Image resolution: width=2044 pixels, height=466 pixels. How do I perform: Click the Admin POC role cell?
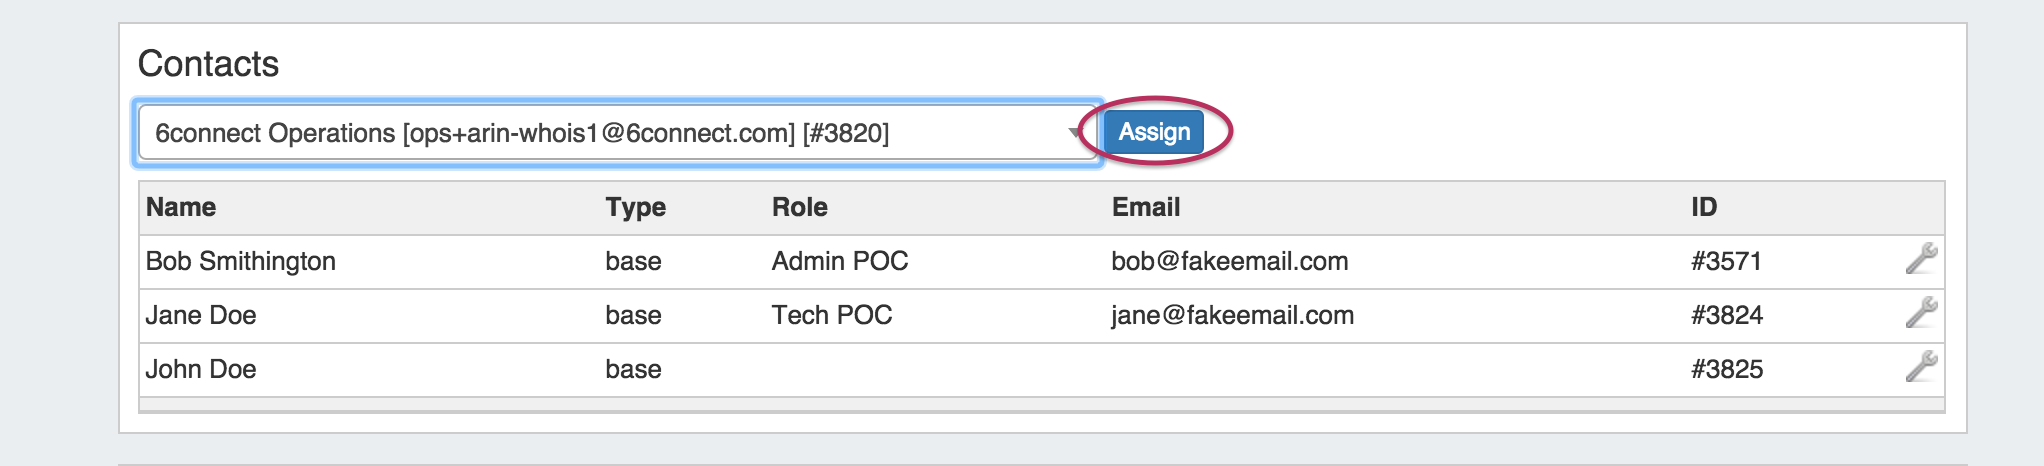tap(840, 261)
